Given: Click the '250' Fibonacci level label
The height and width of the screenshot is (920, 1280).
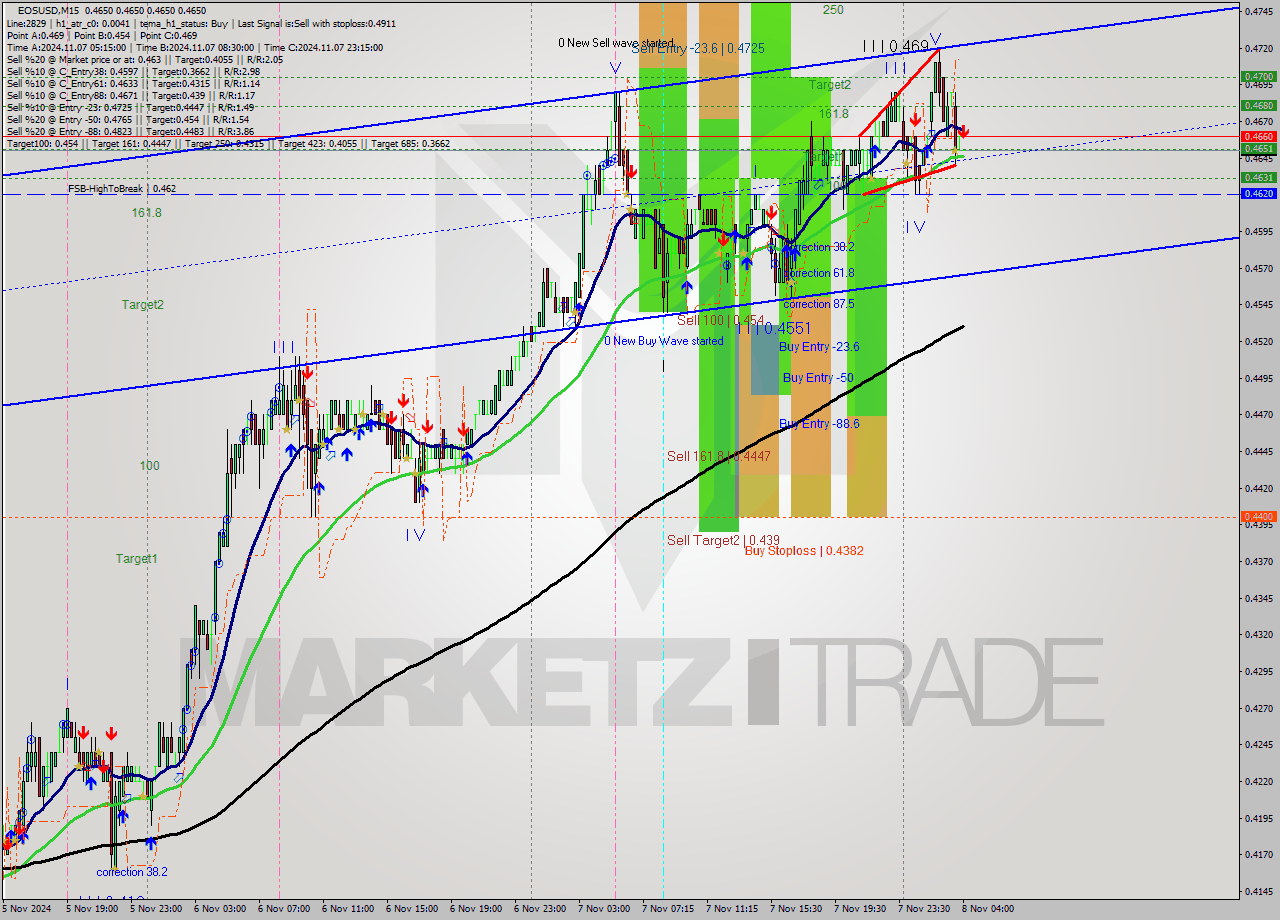Looking at the screenshot, I should tap(833, 10).
